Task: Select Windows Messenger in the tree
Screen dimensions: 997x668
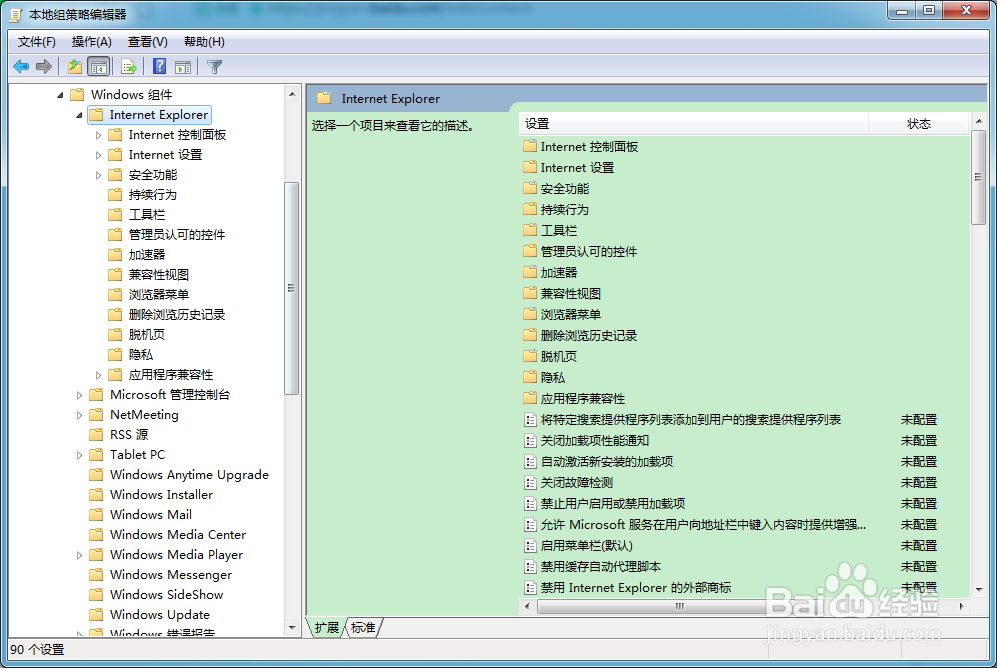Action: click(170, 575)
